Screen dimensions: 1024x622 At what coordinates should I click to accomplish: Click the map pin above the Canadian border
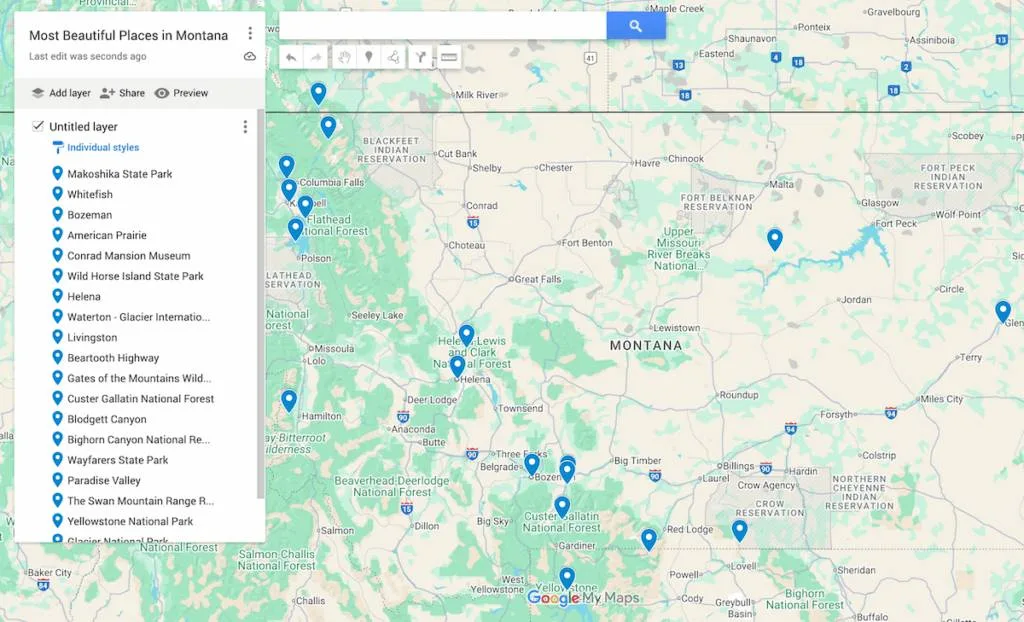(x=318, y=94)
